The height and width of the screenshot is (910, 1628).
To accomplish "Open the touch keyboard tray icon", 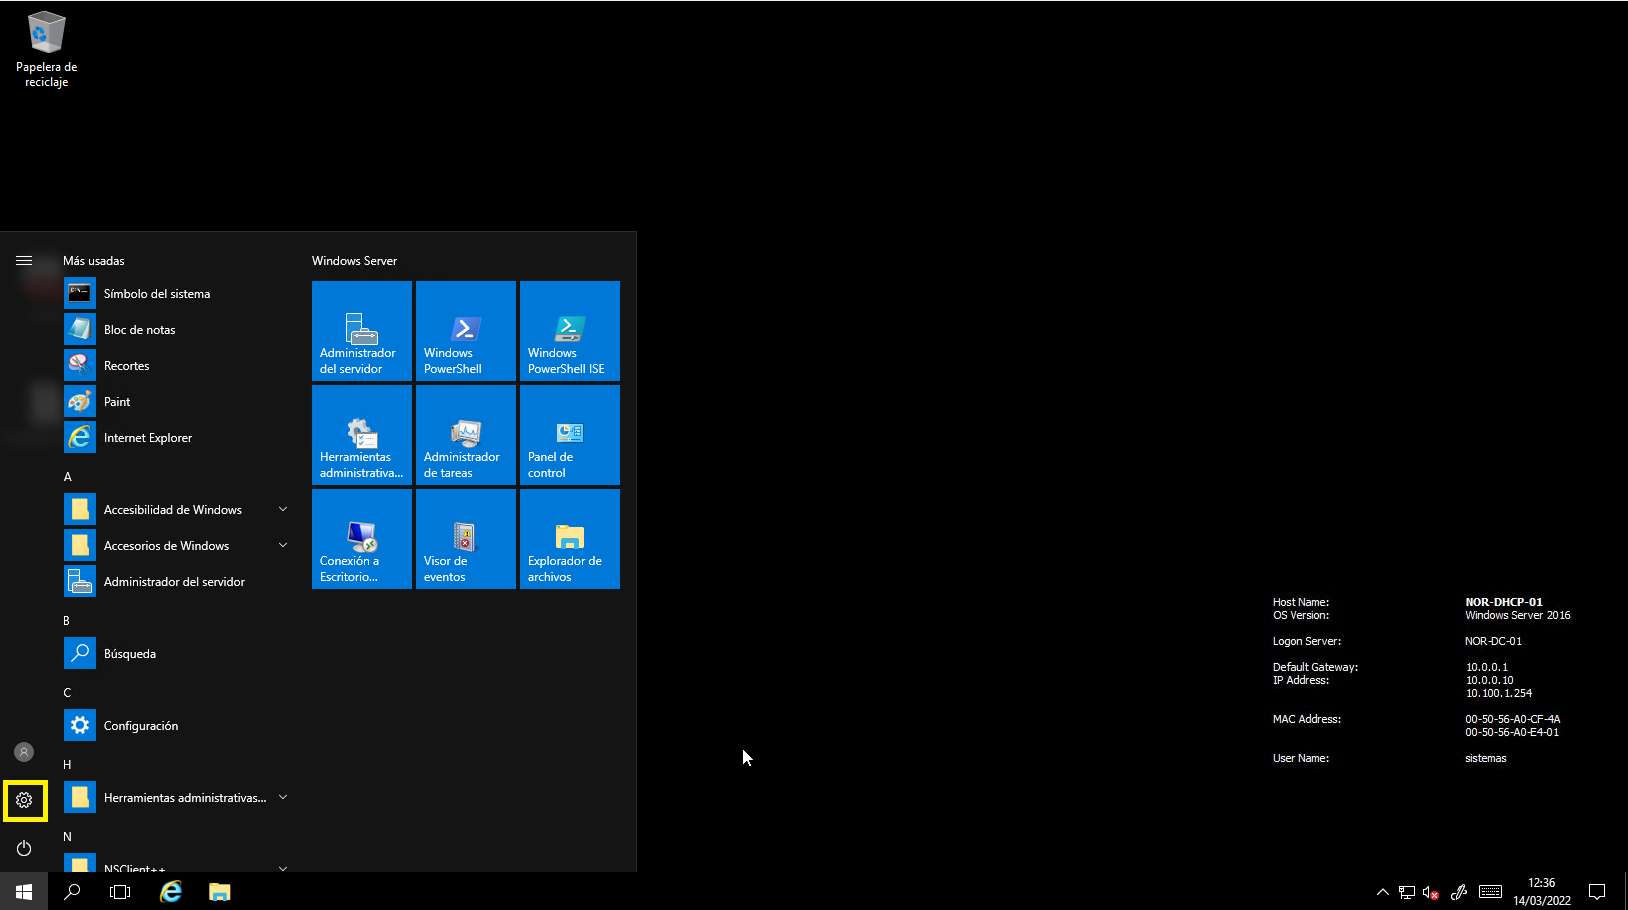I will (1490, 891).
